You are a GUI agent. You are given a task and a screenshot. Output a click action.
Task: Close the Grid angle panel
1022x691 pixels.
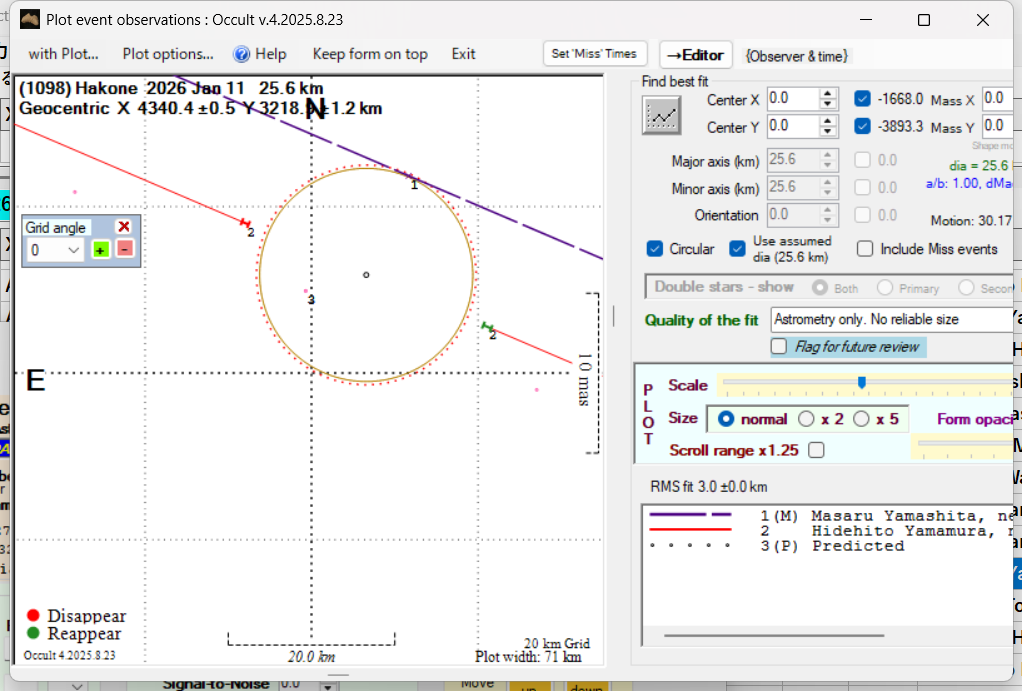pyautogui.click(x=124, y=227)
